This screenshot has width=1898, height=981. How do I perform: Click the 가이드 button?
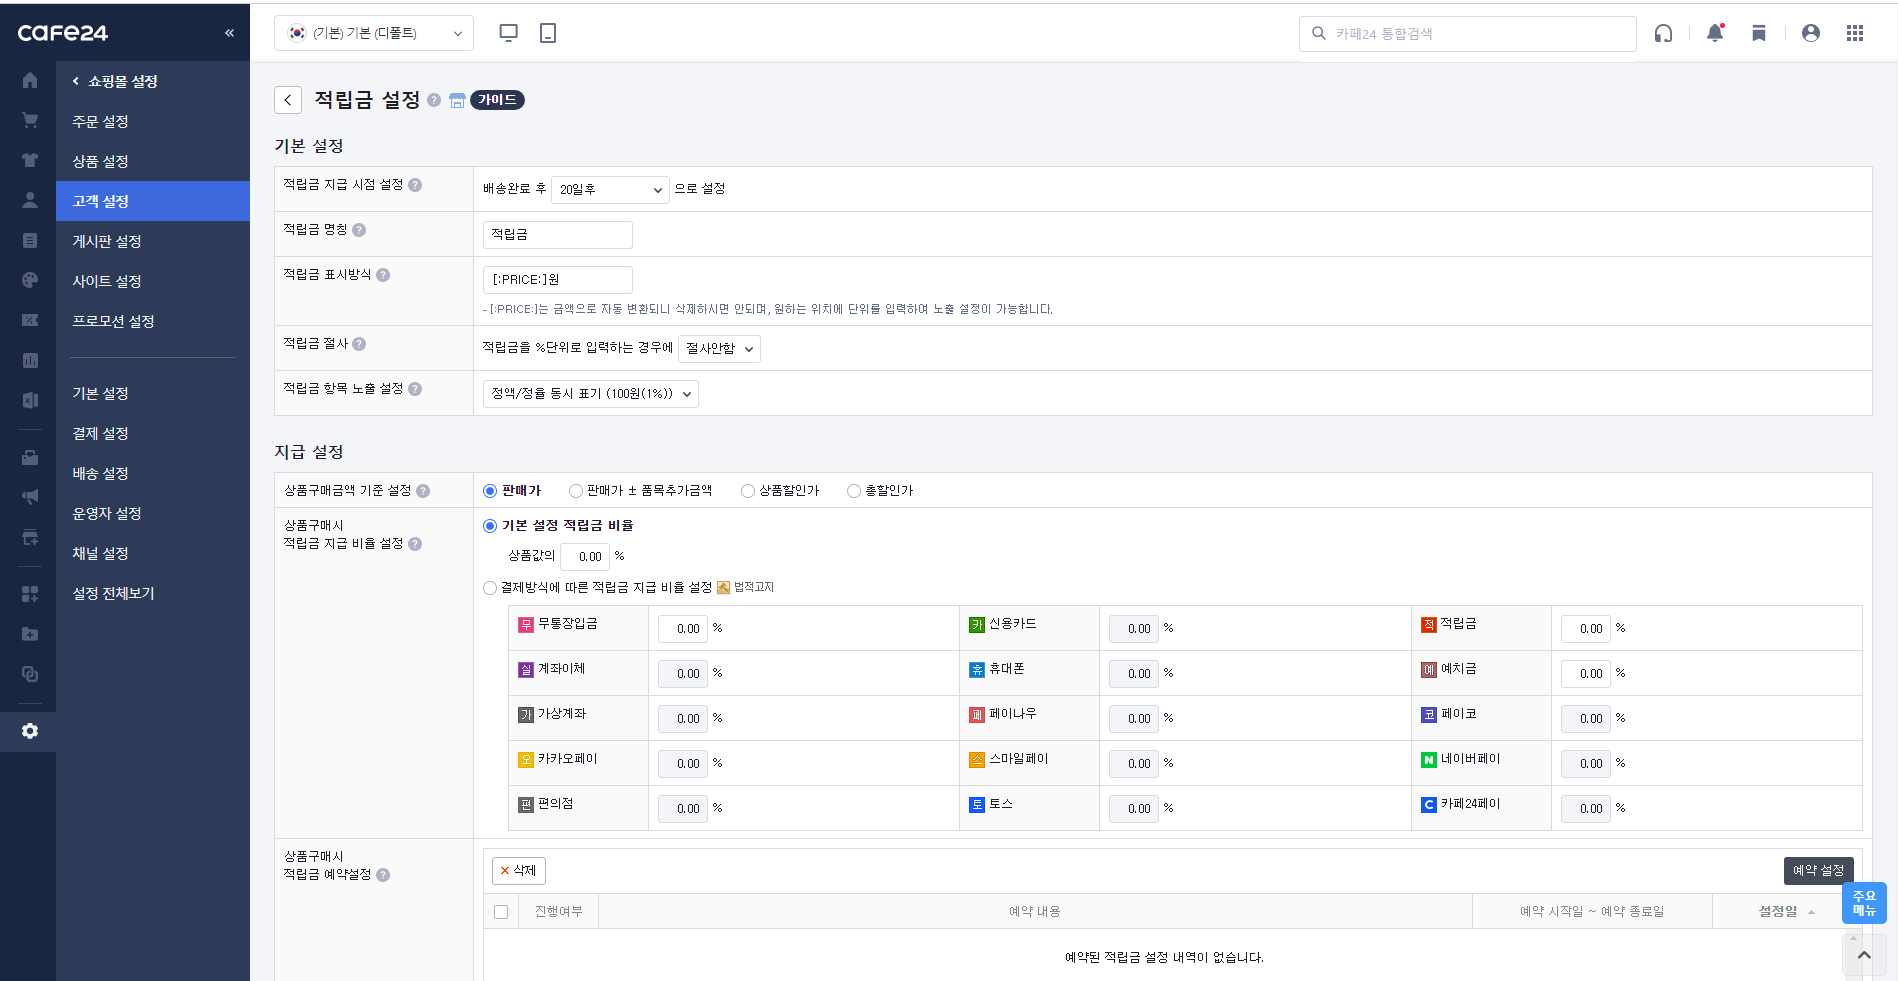tap(497, 100)
